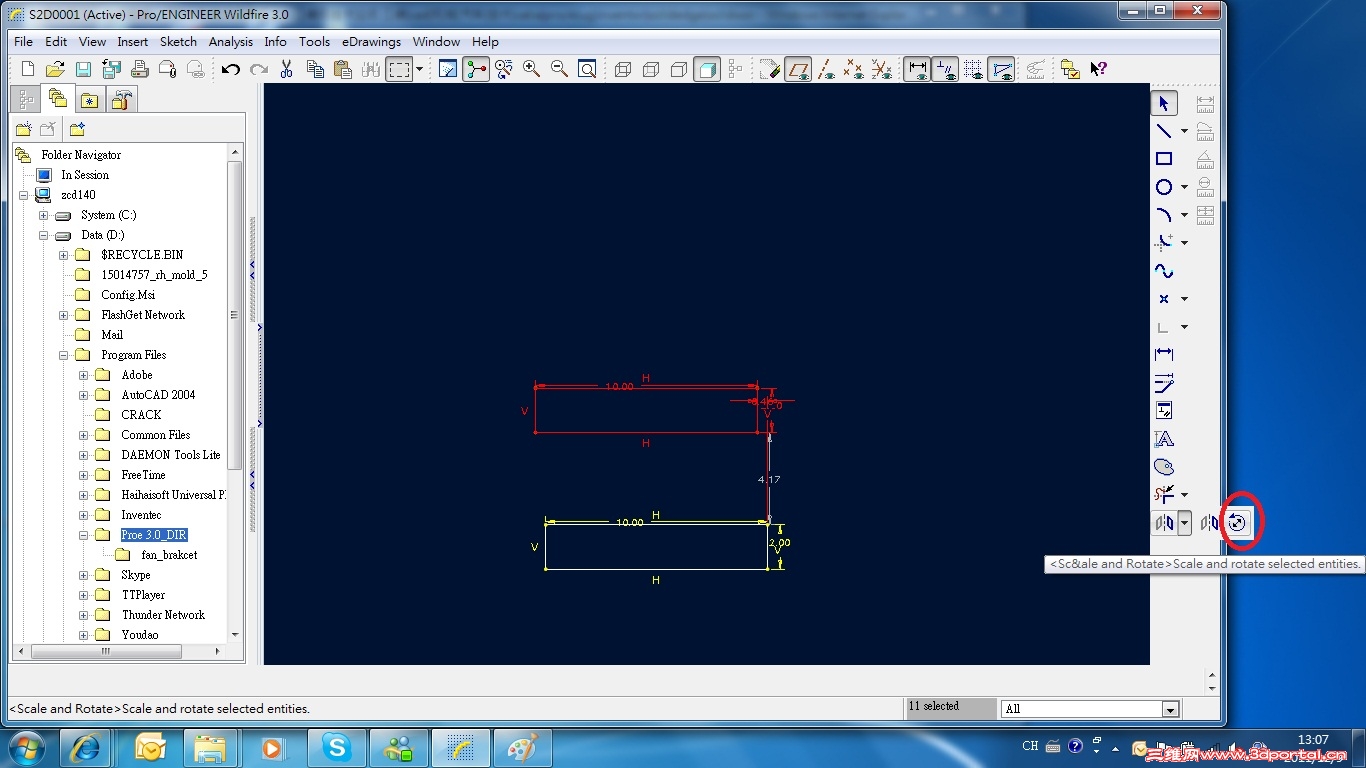Select the Text tool

(1164, 439)
